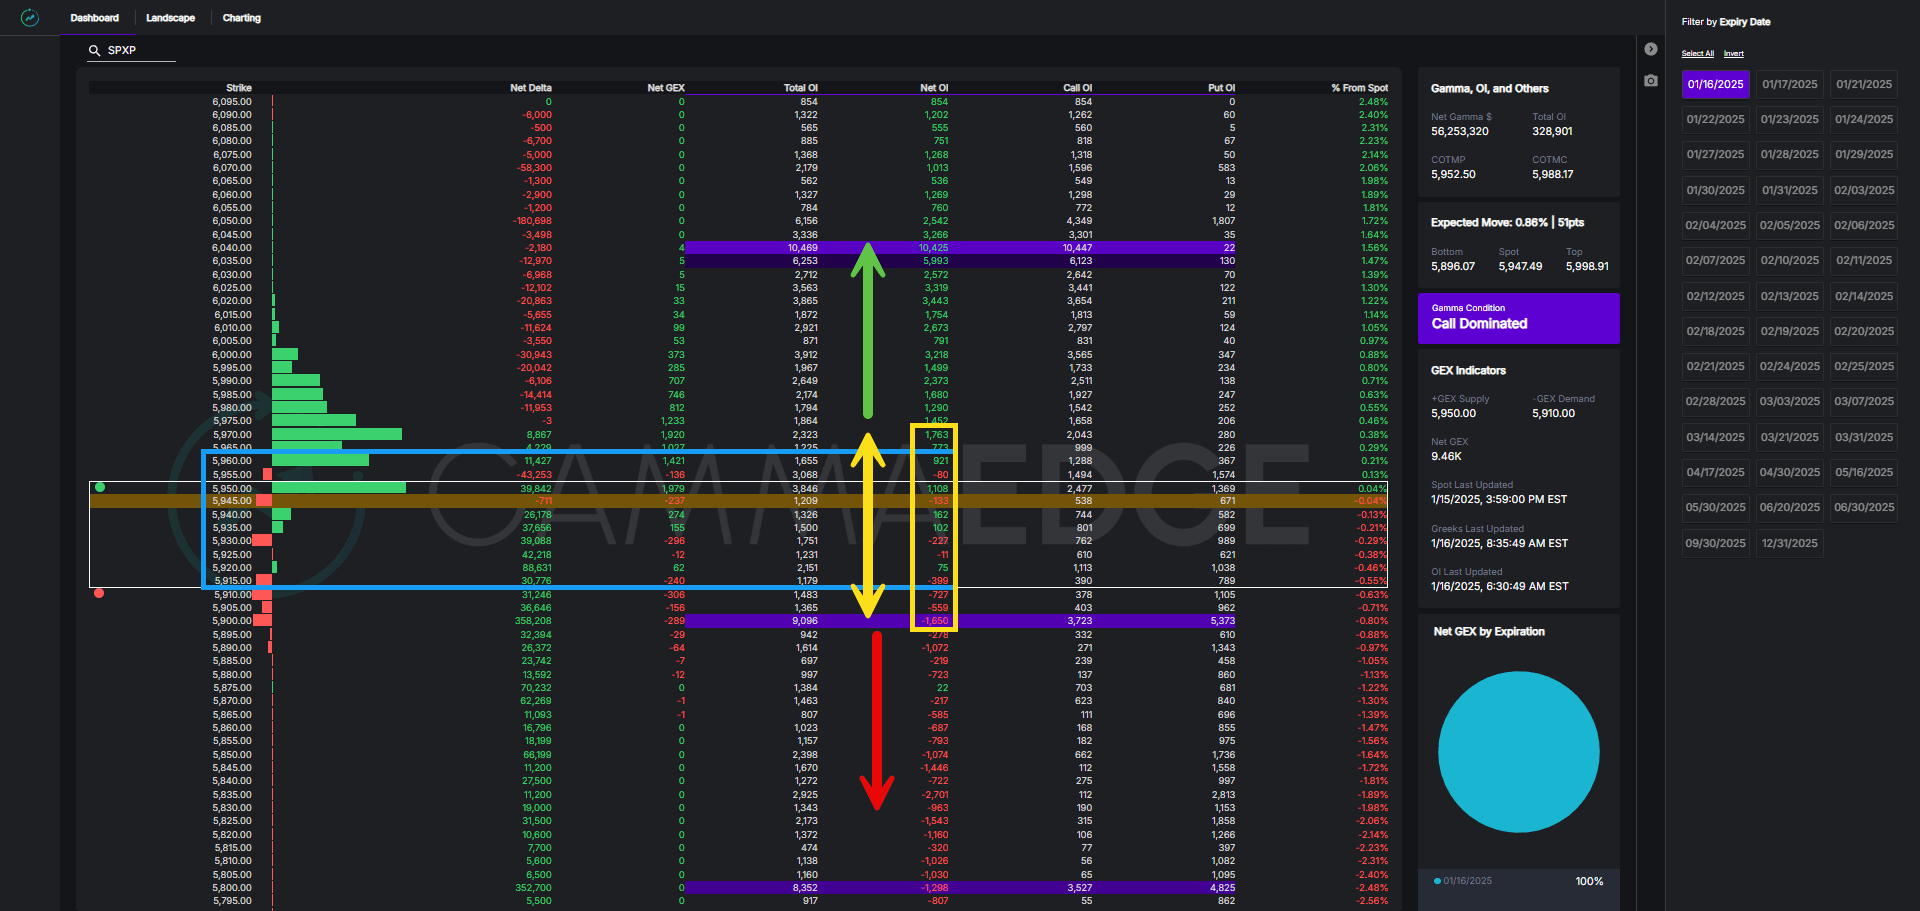Switch to the Charting tab
Image resolution: width=1920 pixels, height=911 pixels.
coord(242,18)
